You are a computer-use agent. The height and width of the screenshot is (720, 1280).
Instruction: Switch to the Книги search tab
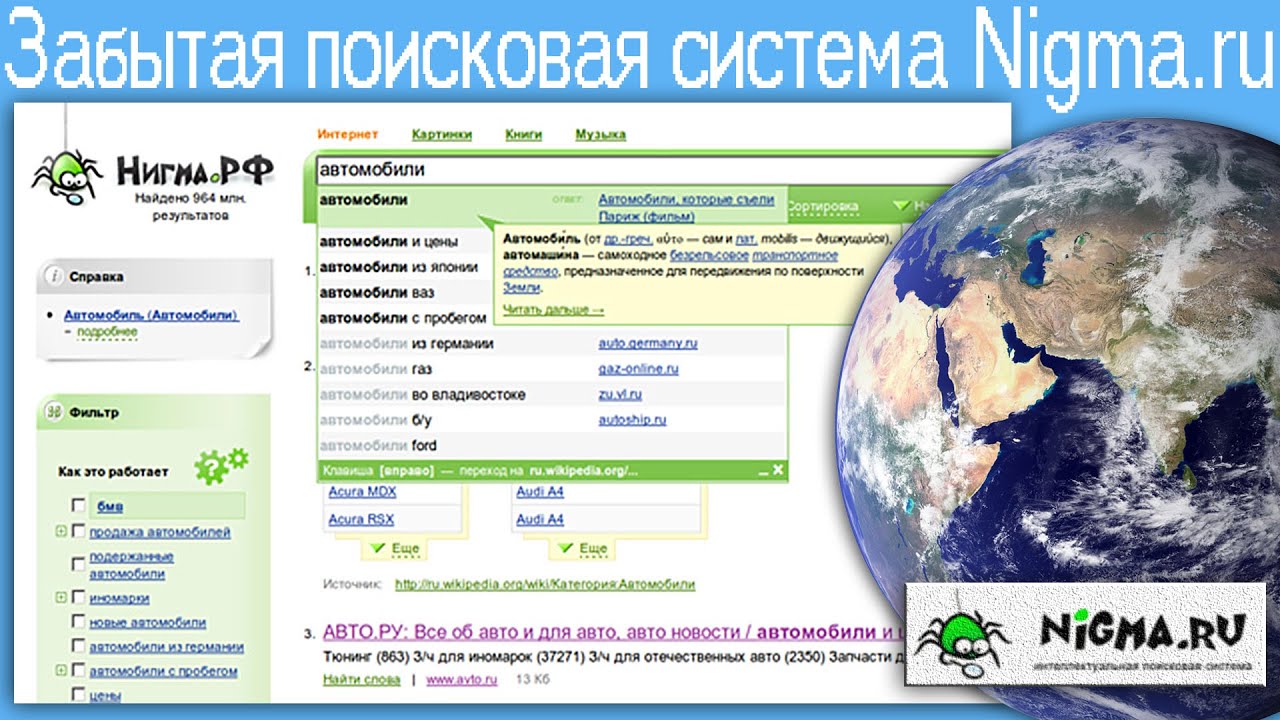click(x=523, y=134)
